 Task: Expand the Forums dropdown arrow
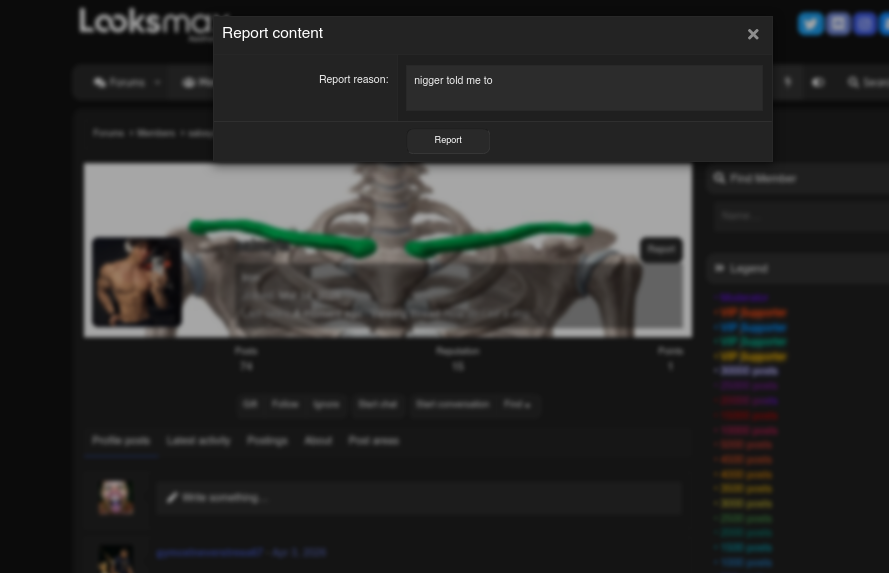pos(158,83)
